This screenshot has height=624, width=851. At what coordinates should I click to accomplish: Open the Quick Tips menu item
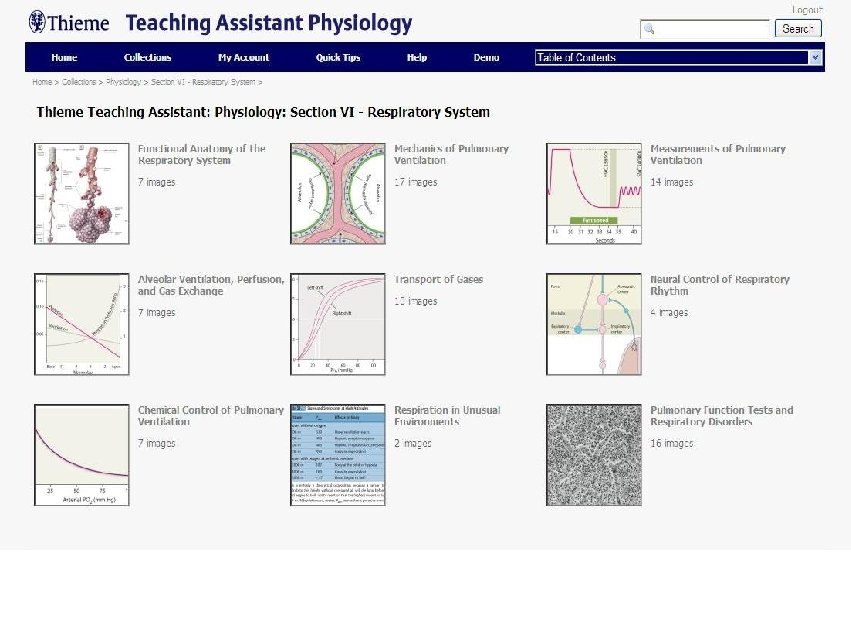pyautogui.click(x=338, y=58)
